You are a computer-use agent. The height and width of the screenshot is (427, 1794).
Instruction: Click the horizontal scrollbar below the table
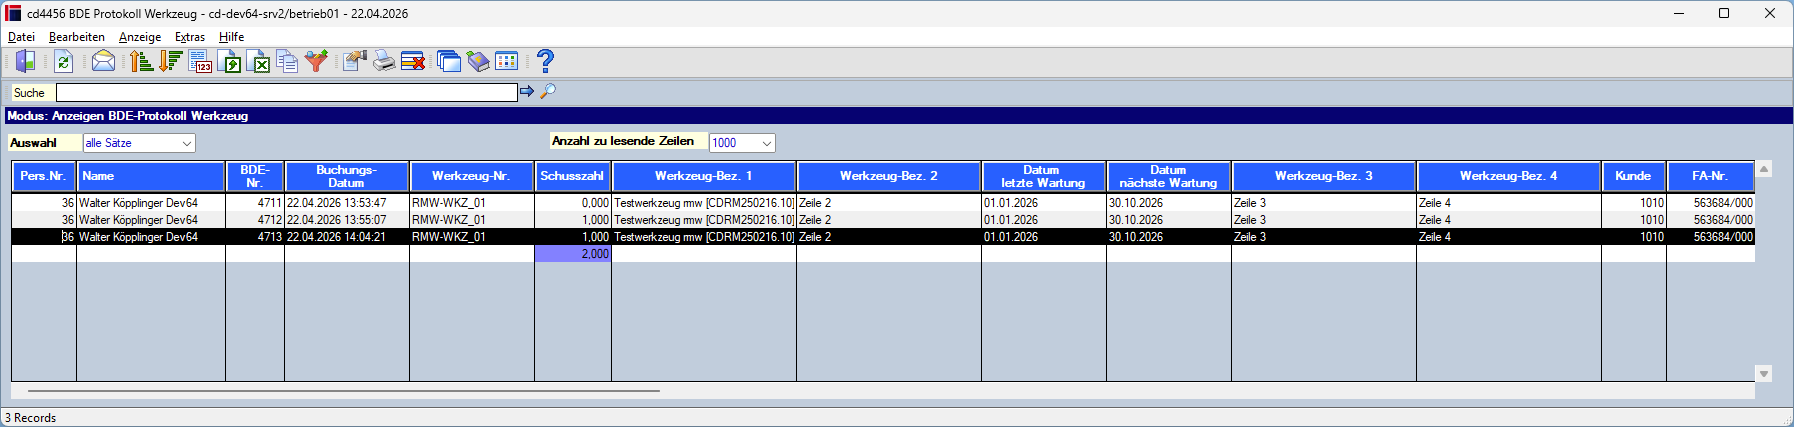[x=344, y=391]
